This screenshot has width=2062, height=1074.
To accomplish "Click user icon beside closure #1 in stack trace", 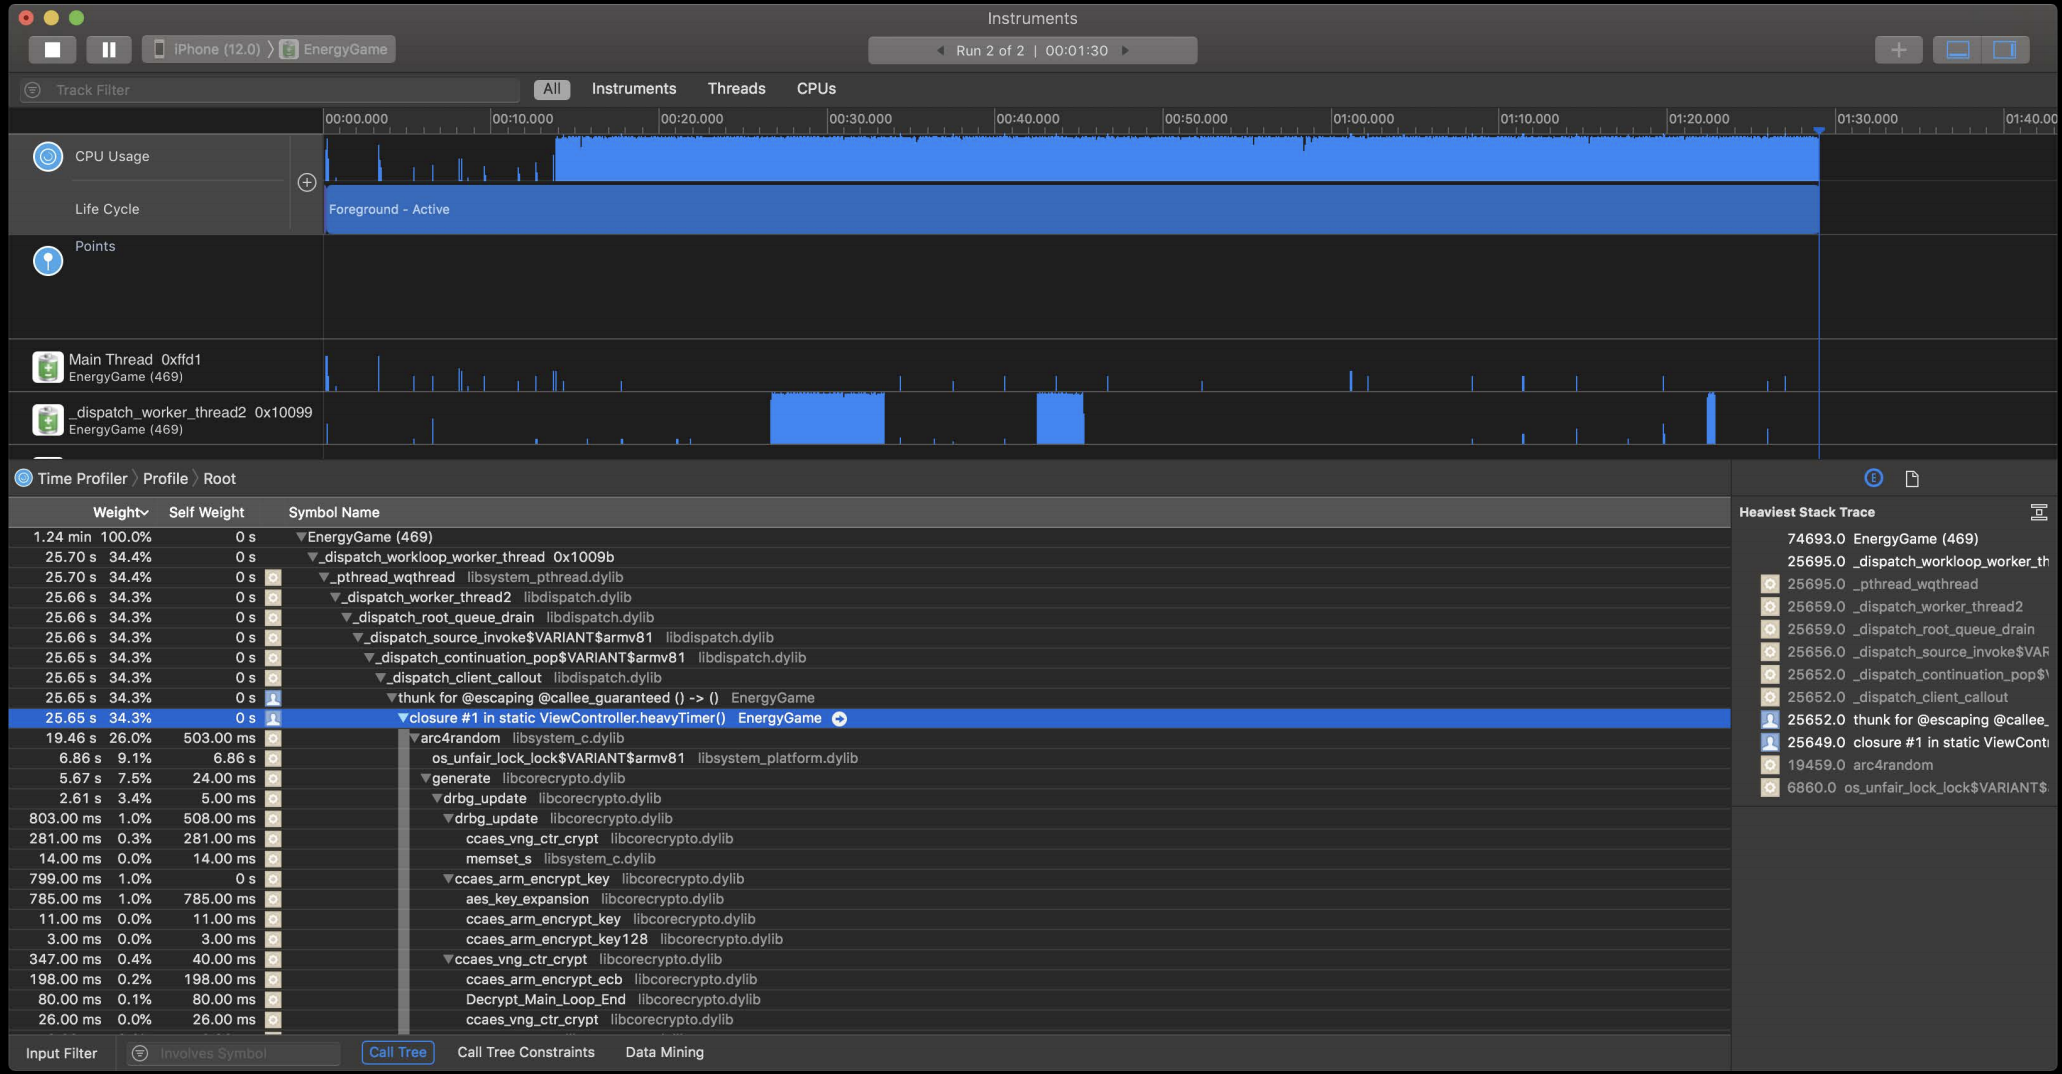I will (1769, 742).
